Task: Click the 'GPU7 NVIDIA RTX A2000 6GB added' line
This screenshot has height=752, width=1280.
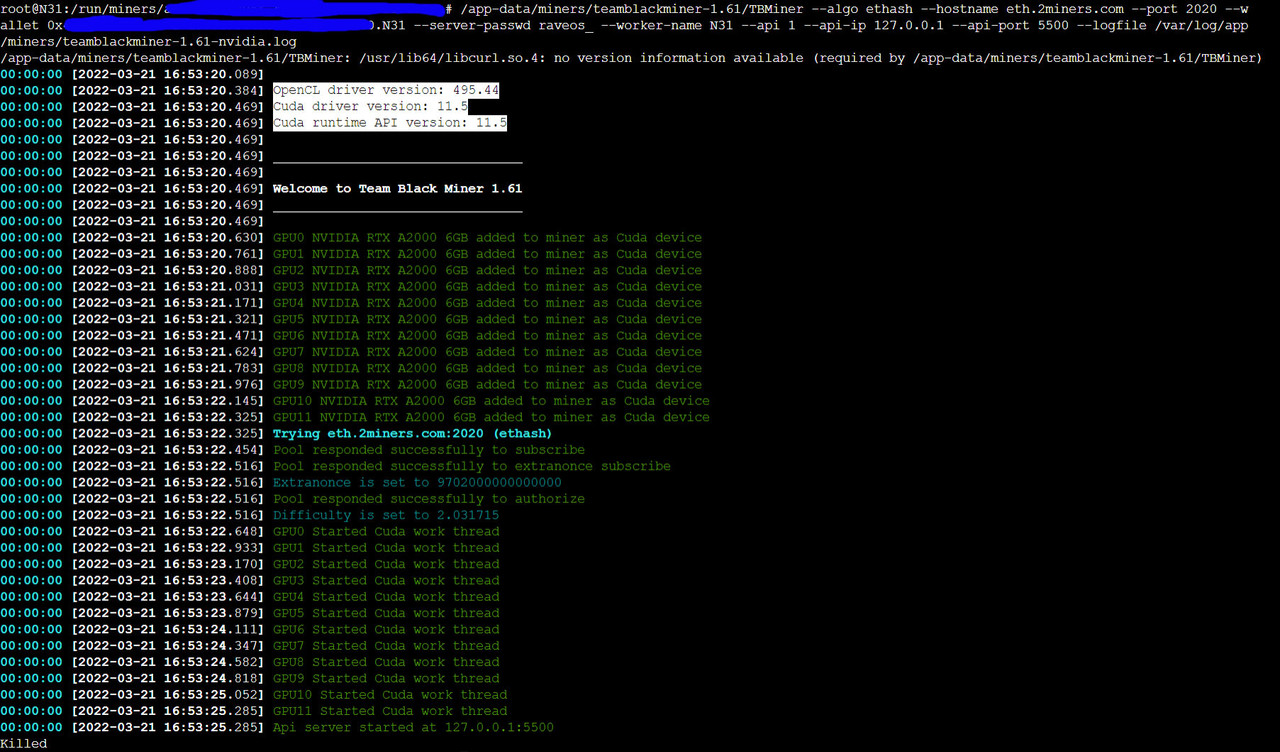Action: click(487, 352)
